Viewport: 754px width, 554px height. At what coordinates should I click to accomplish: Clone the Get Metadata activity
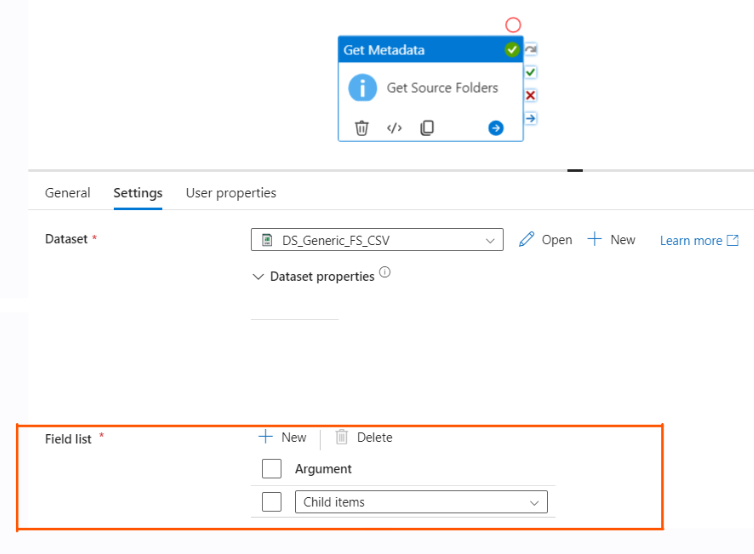coord(427,128)
